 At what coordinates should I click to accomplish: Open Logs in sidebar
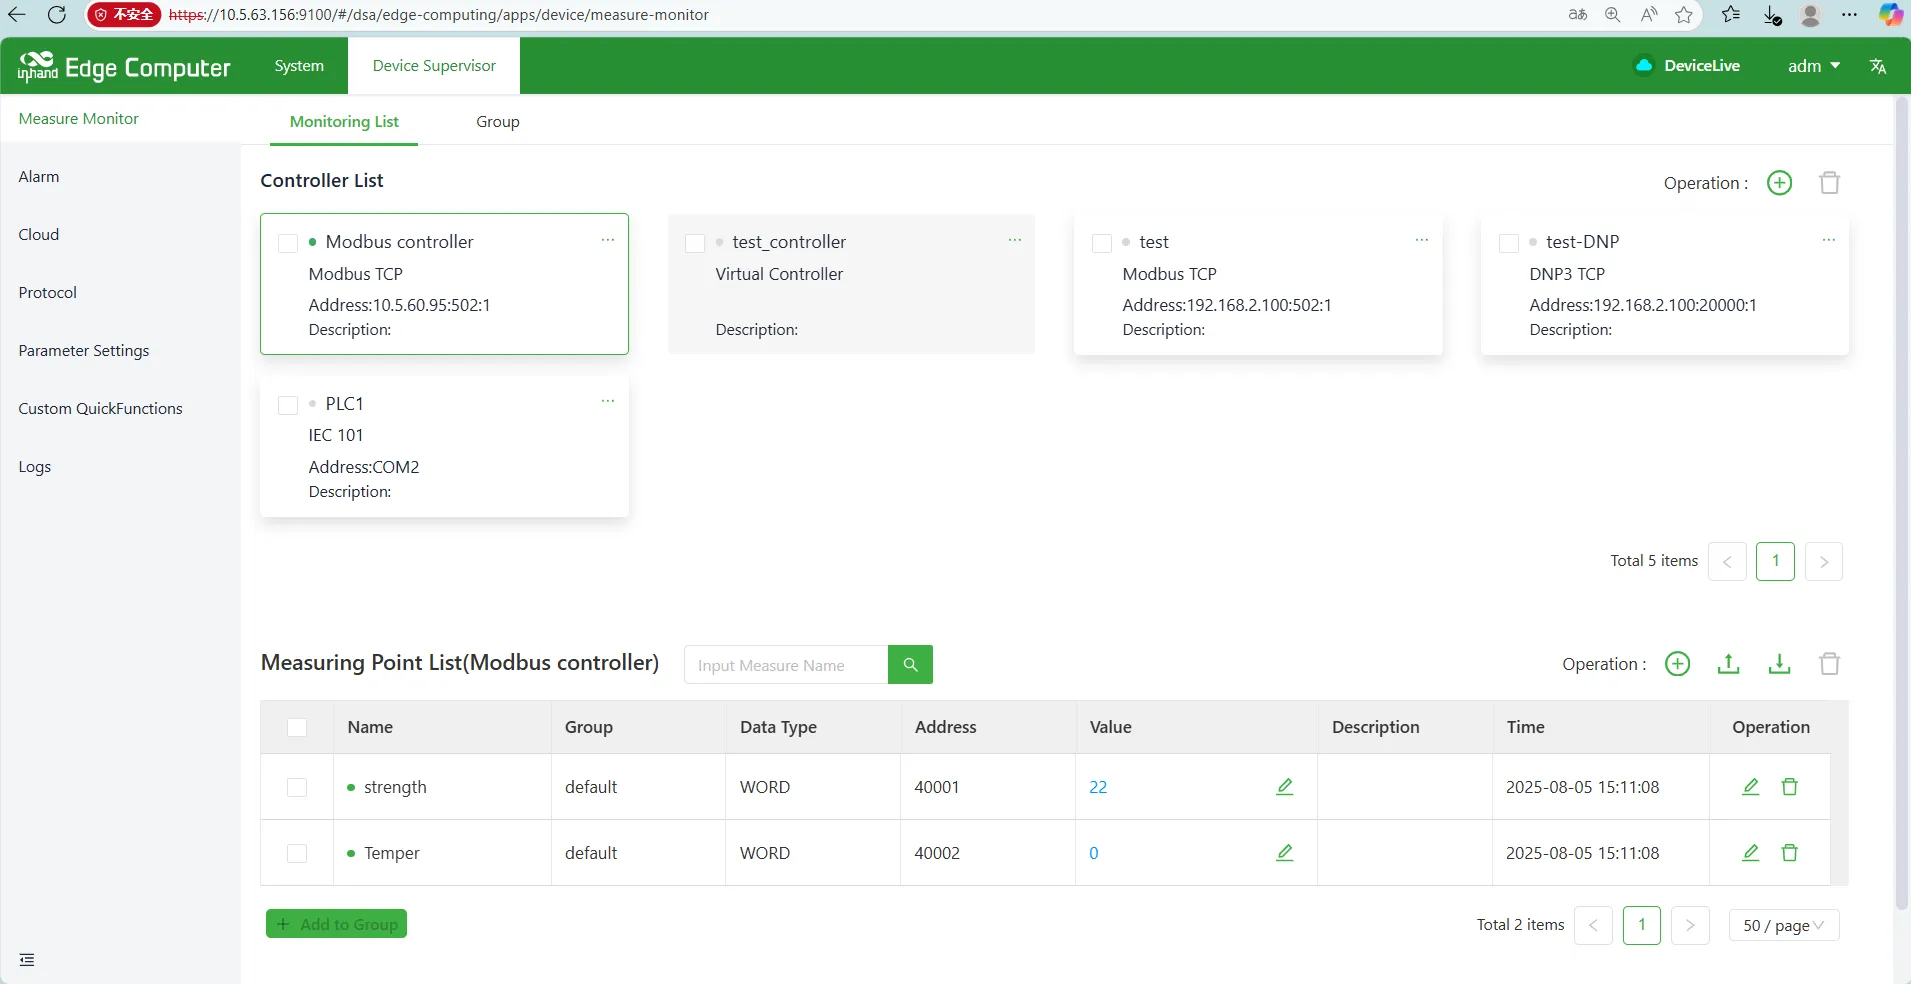35,467
